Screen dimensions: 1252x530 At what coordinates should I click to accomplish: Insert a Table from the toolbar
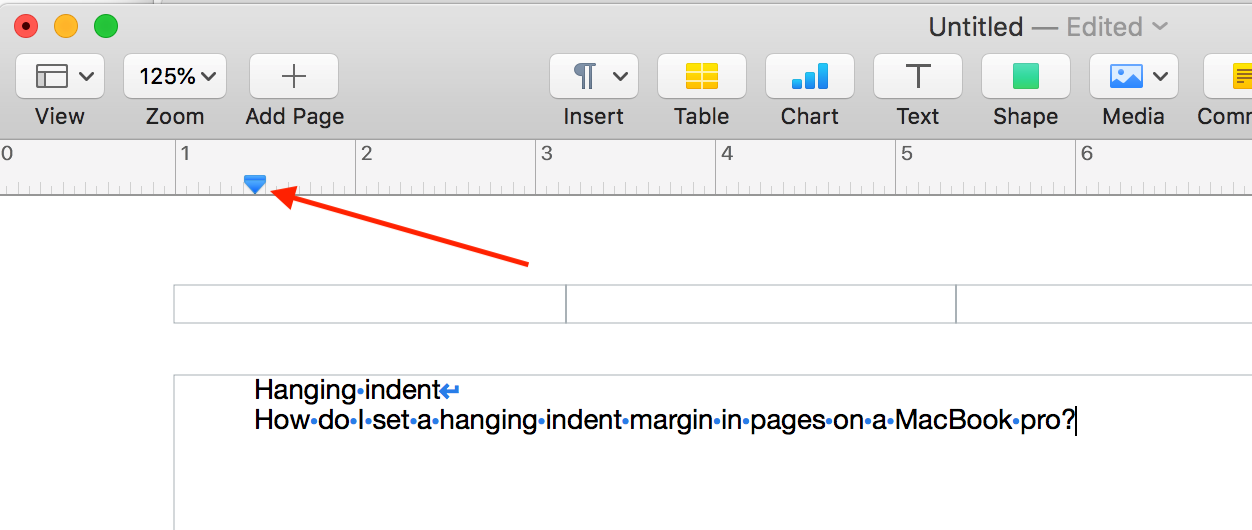(702, 76)
